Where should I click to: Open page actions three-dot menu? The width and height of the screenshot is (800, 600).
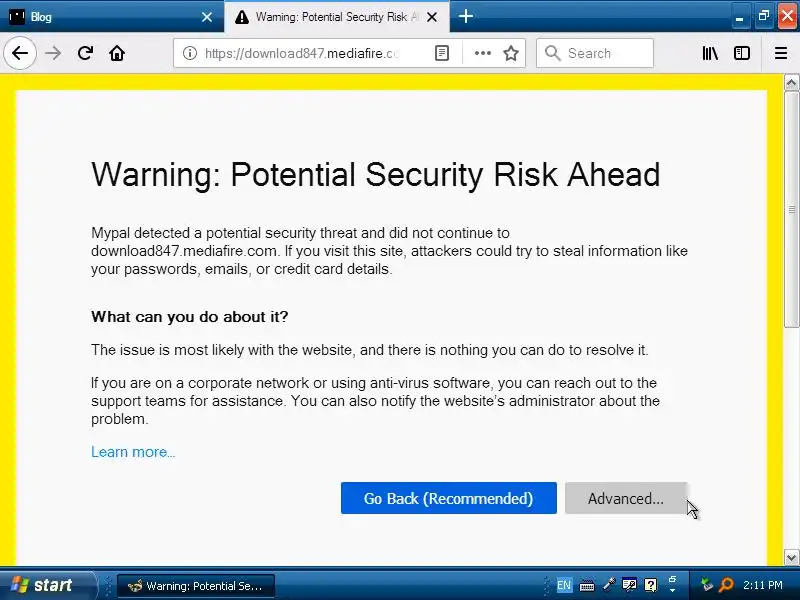(x=482, y=53)
